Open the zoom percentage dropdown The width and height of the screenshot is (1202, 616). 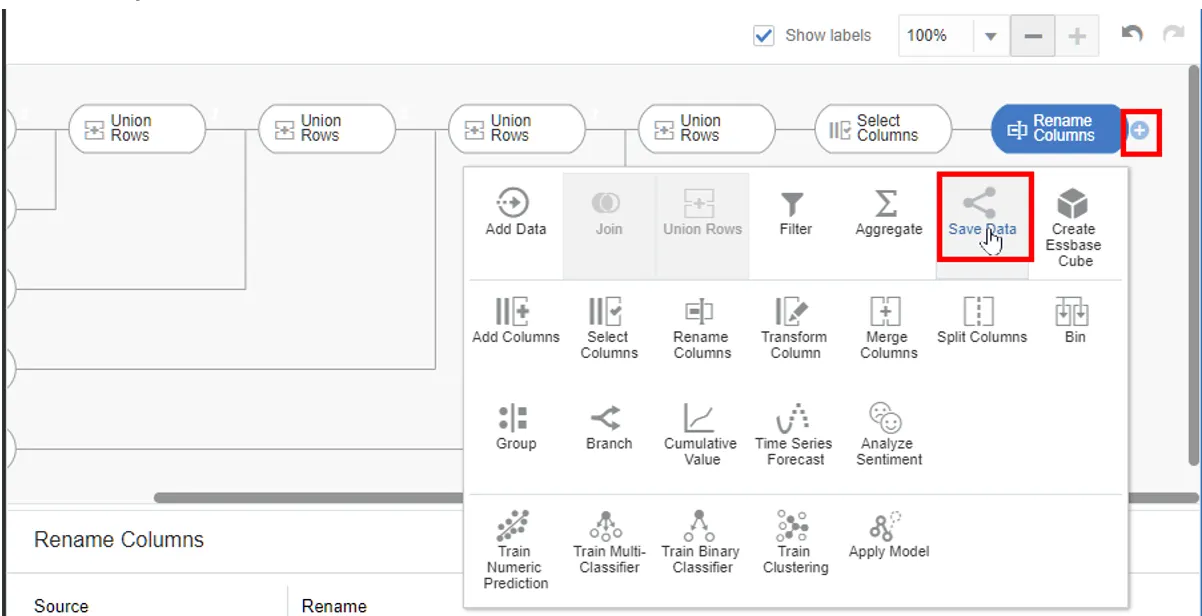click(990, 36)
